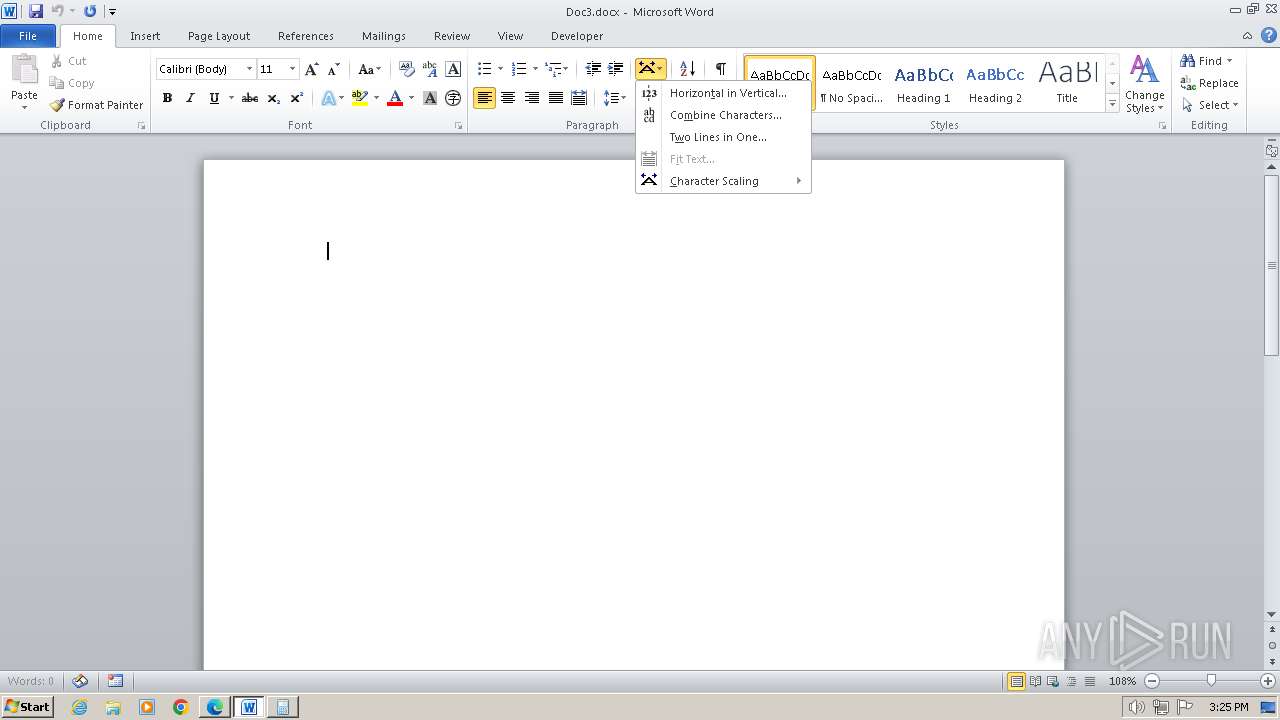Screen dimensions: 1280x720
Task: Click the Character Border icon
Action: point(453,69)
